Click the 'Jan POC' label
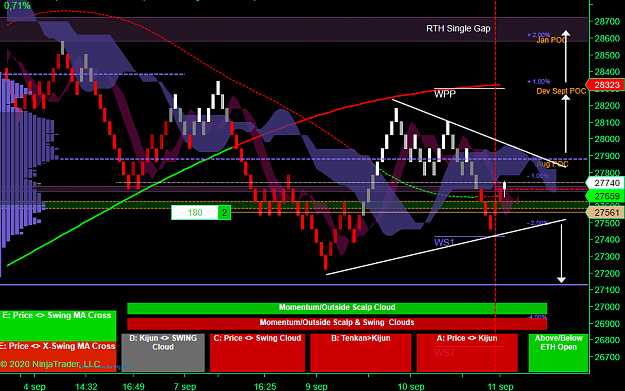The height and width of the screenshot is (391, 625). click(x=551, y=40)
